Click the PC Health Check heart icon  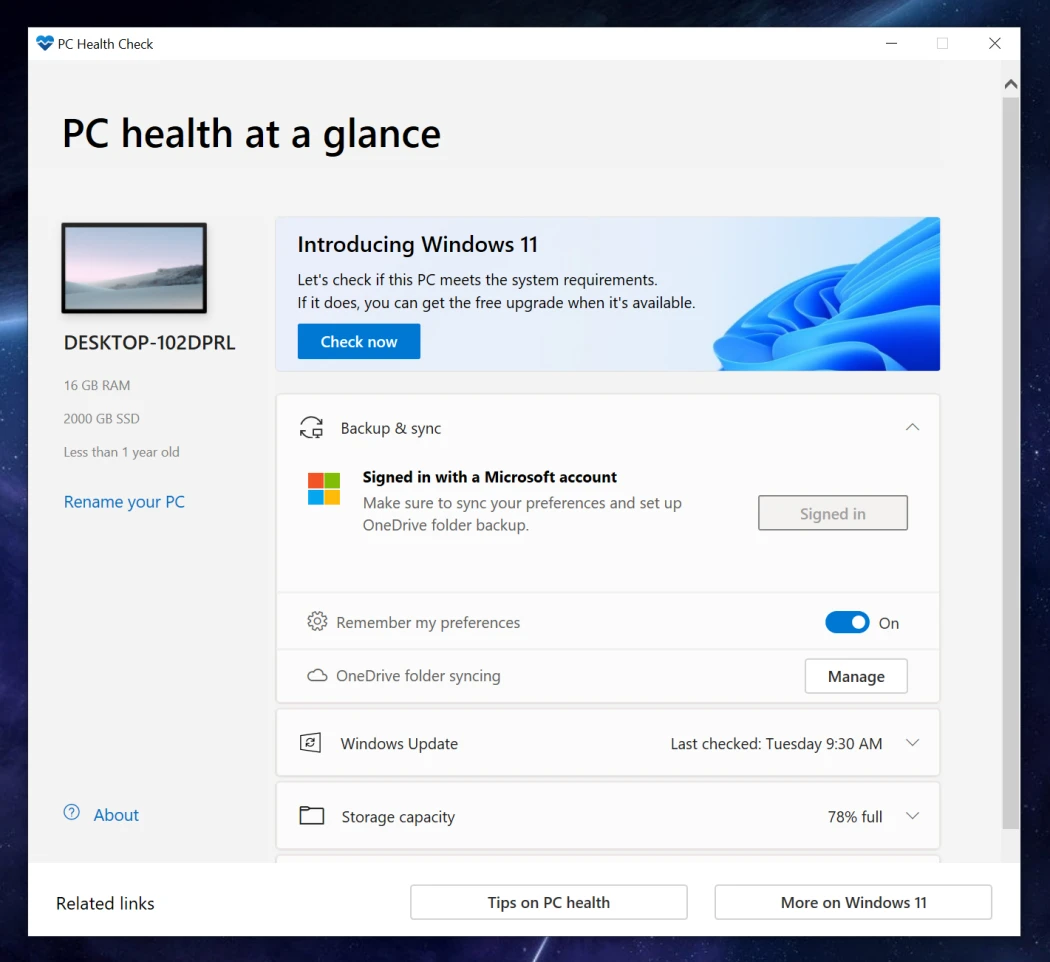[x=43, y=43]
